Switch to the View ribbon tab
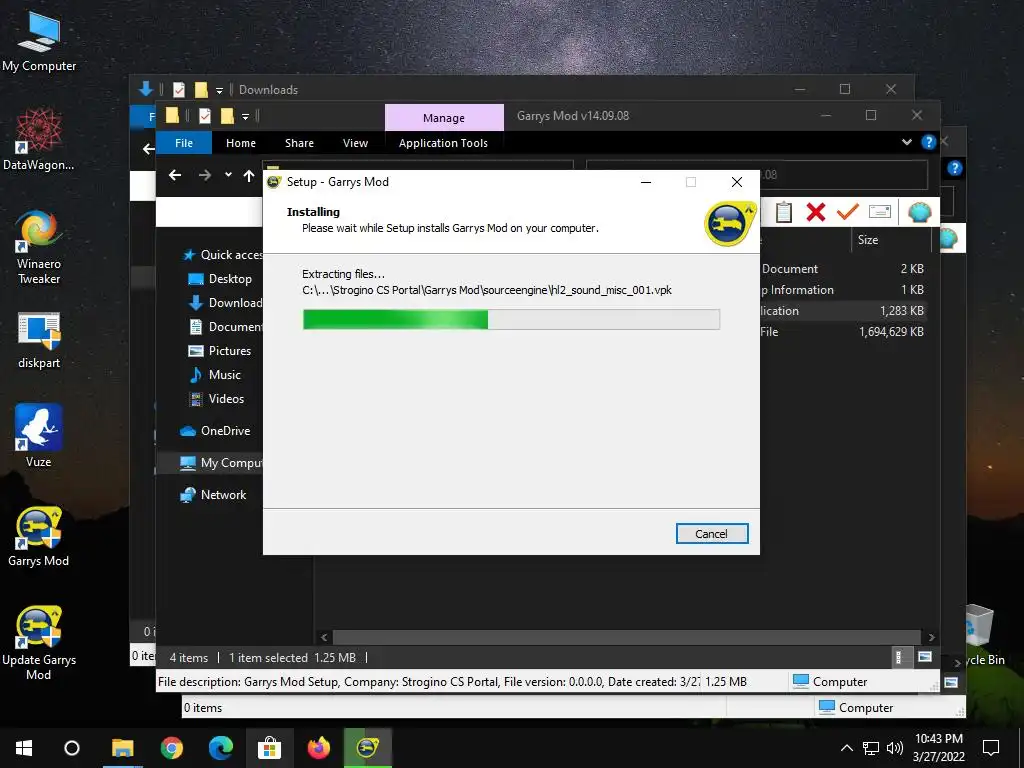The height and width of the screenshot is (768, 1024). tap(355, 143)
